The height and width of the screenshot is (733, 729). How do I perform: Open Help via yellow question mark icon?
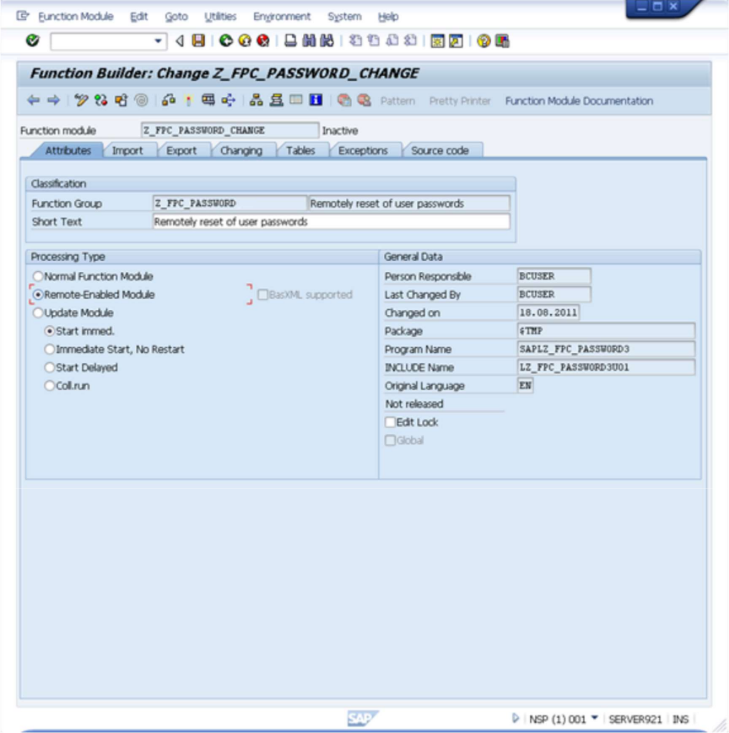click(x=483, y=41)
